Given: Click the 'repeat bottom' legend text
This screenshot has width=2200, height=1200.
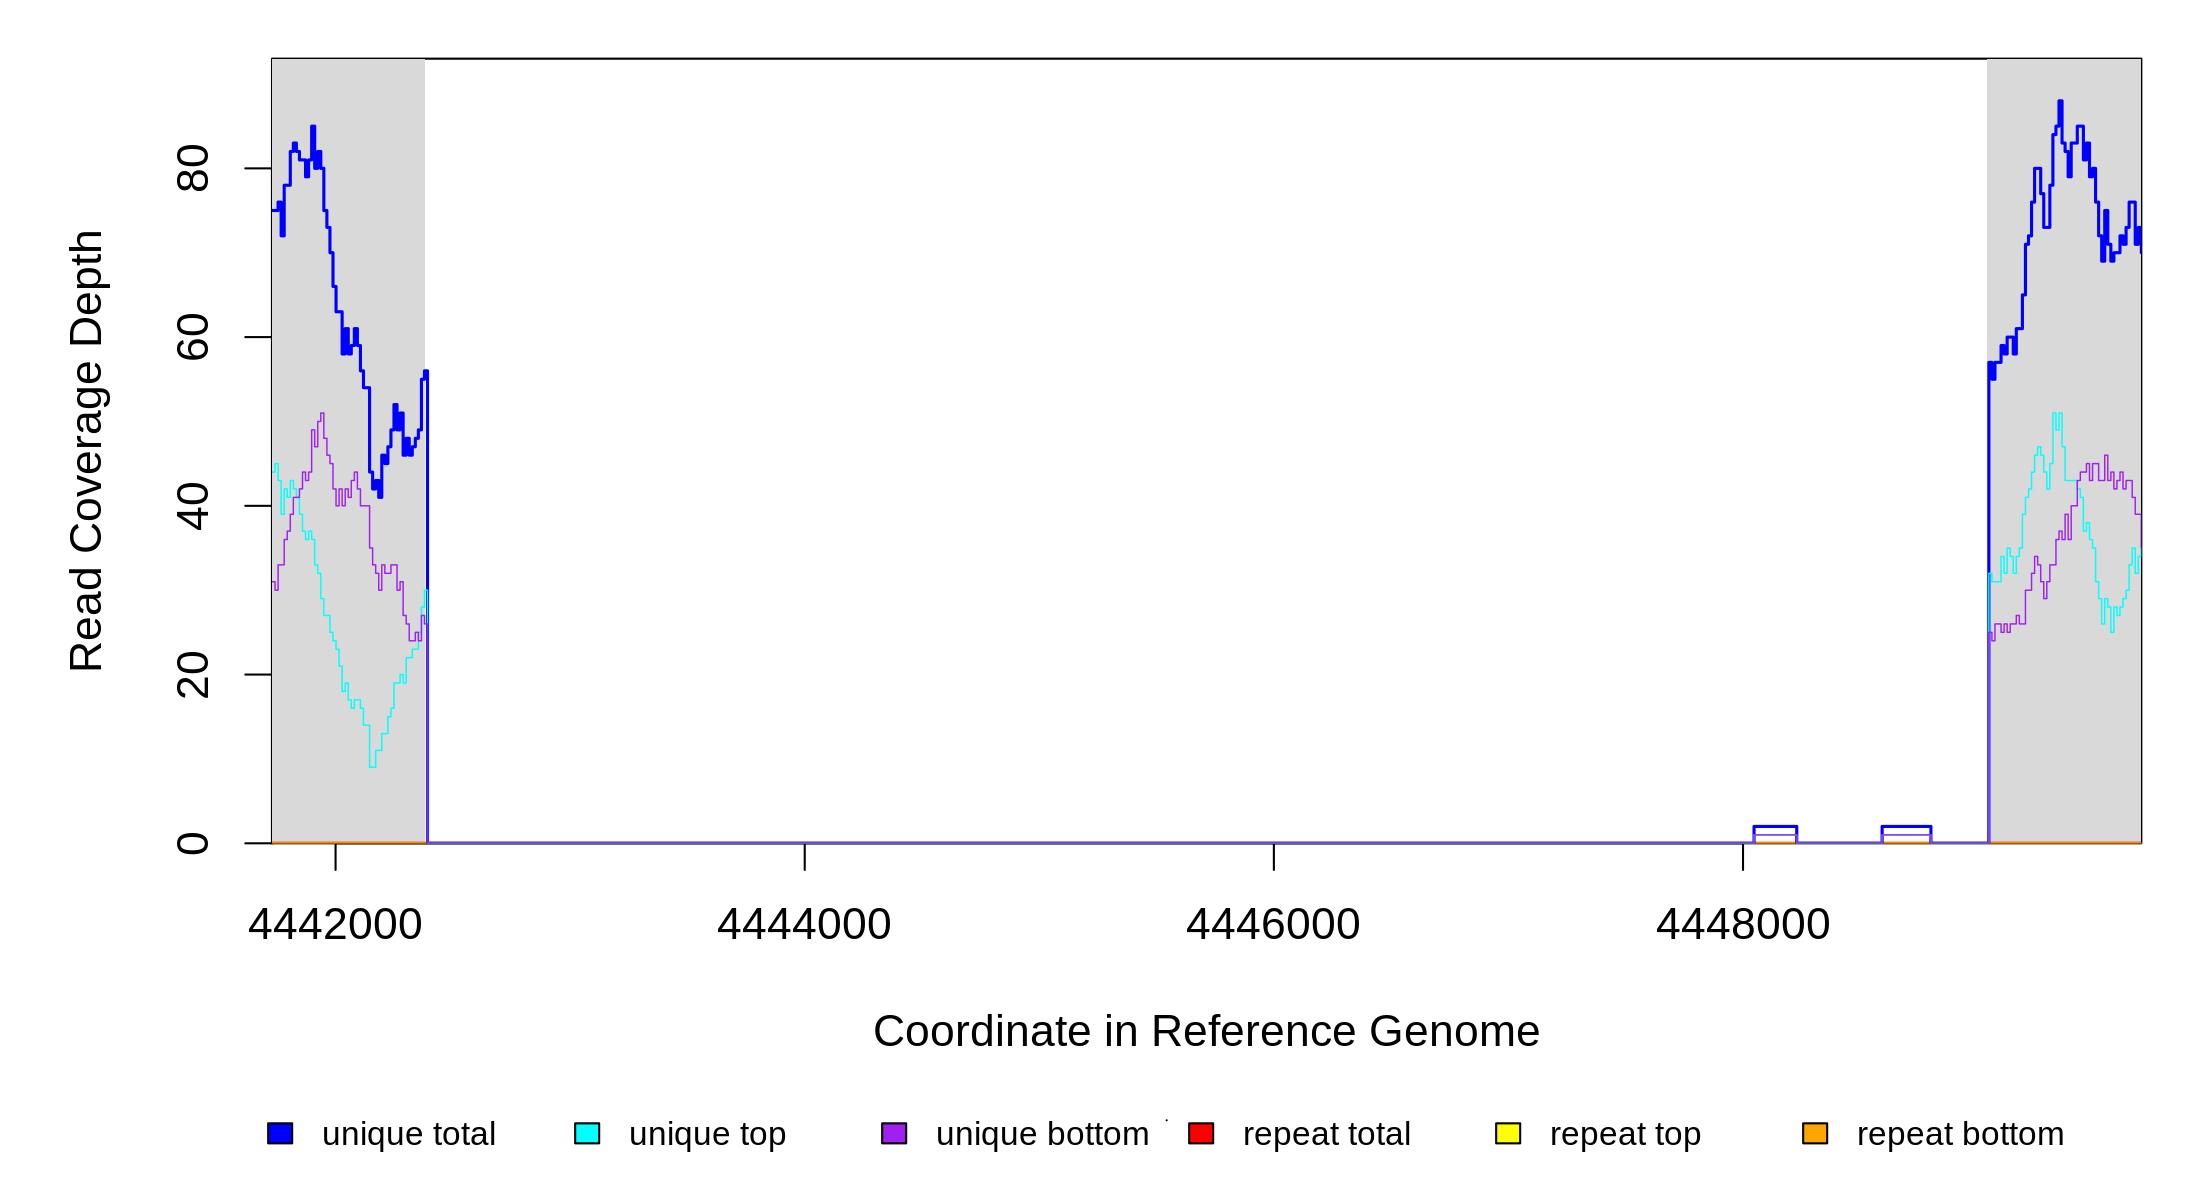Looking at the screenshot, I should (x=1960, y=1134).
